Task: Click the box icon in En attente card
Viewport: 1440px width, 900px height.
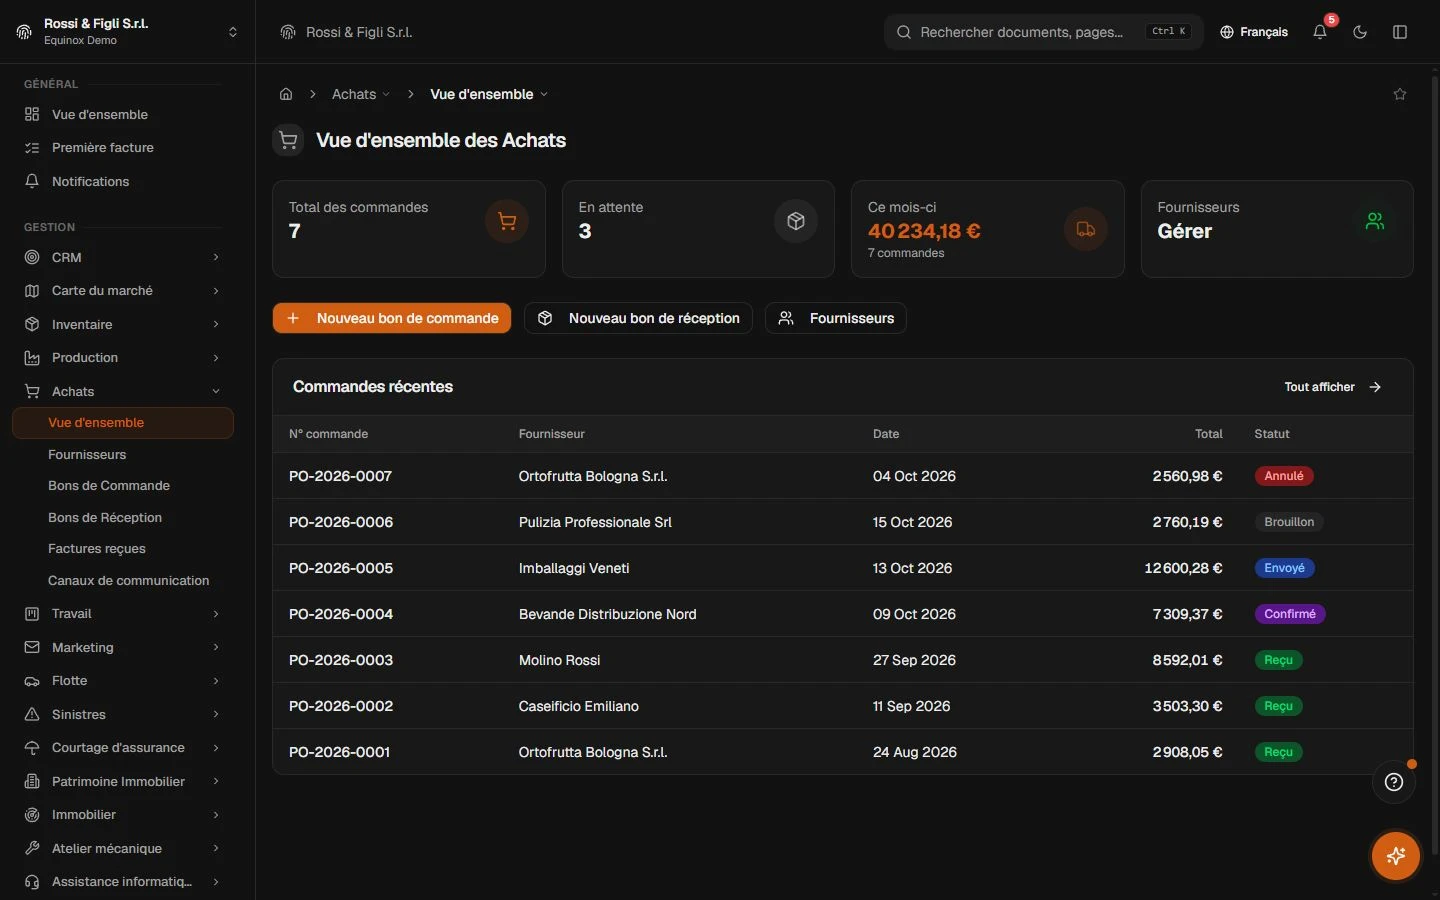Action: pos(796,221)
